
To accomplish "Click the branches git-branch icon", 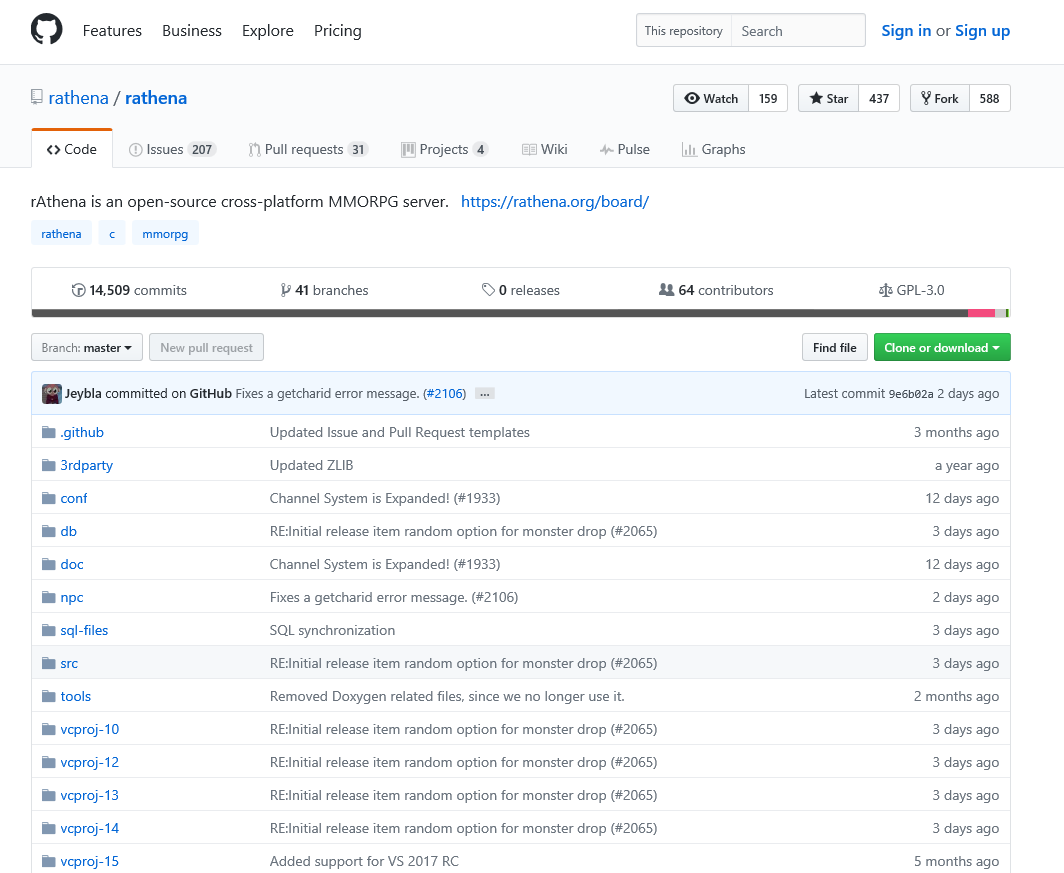I will pyautogui.click(x=286, y=290).
